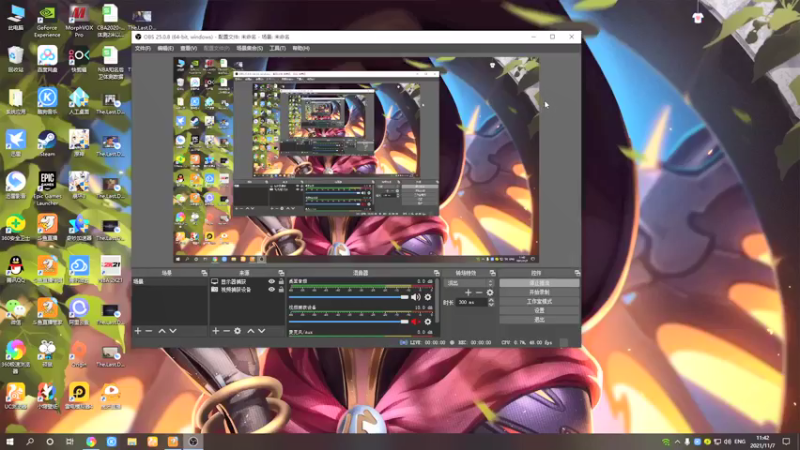Select the video capture device source row

[x=247, y=289]
